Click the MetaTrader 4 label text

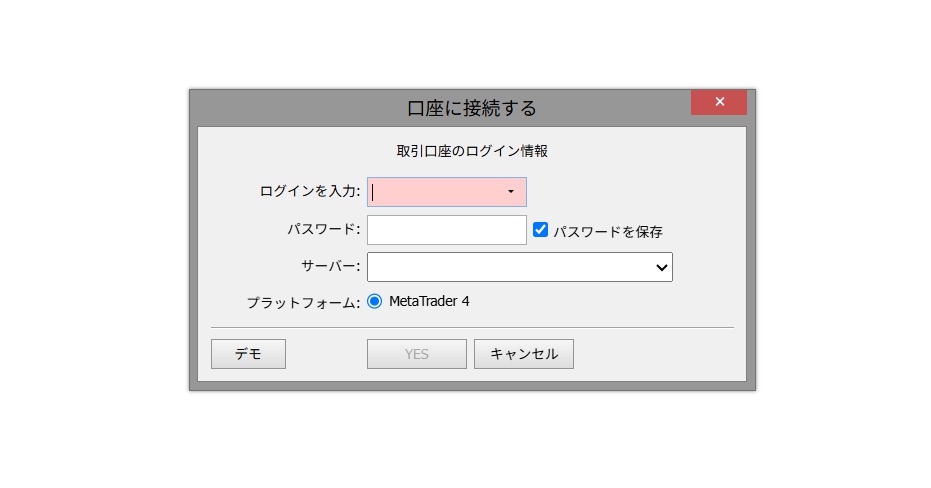[429, 301]
